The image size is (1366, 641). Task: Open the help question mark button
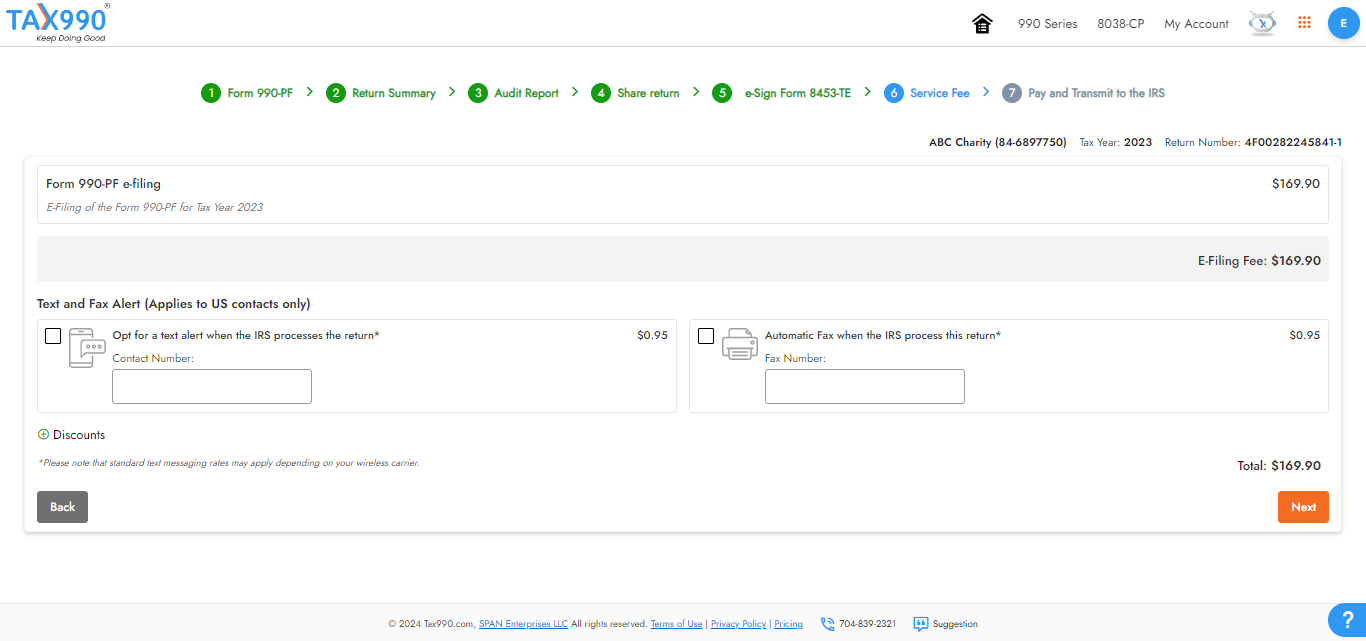point(1346,621)
